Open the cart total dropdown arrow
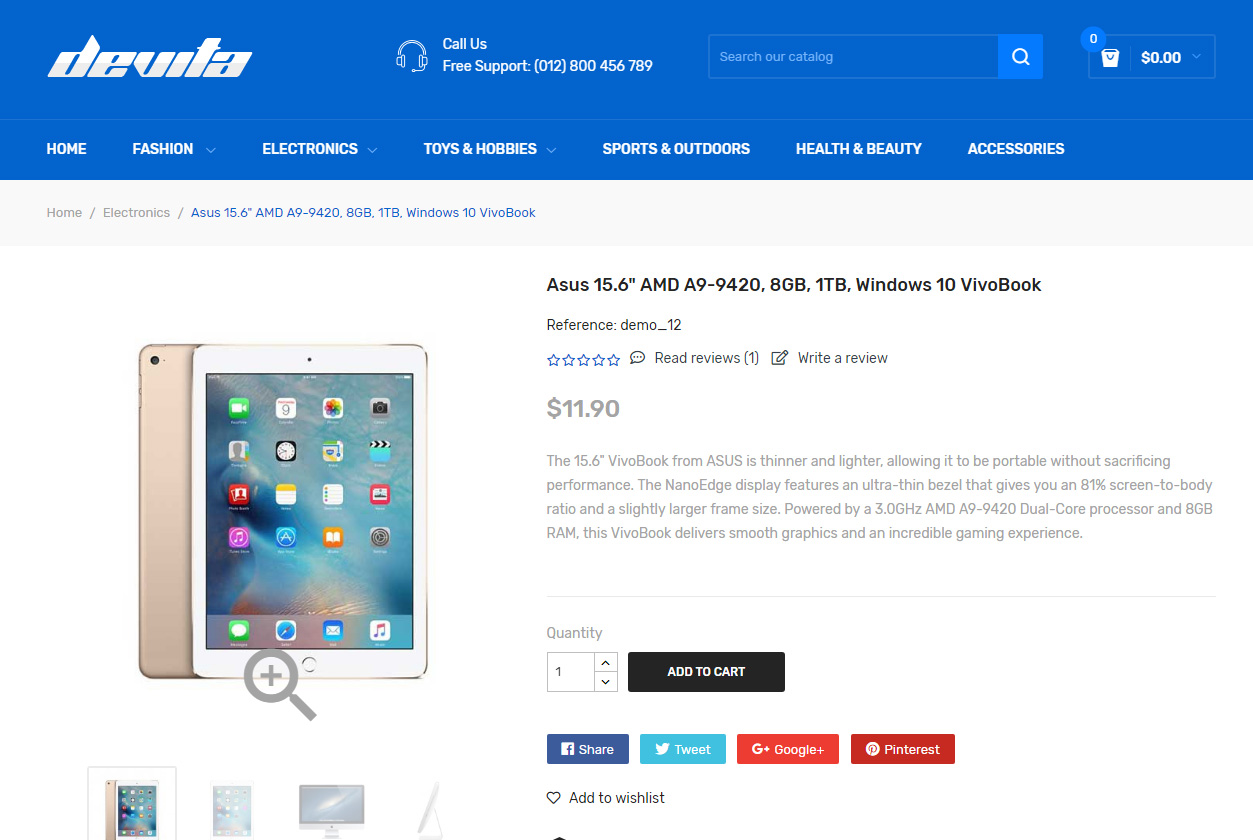 click(x=1197, y=58)
